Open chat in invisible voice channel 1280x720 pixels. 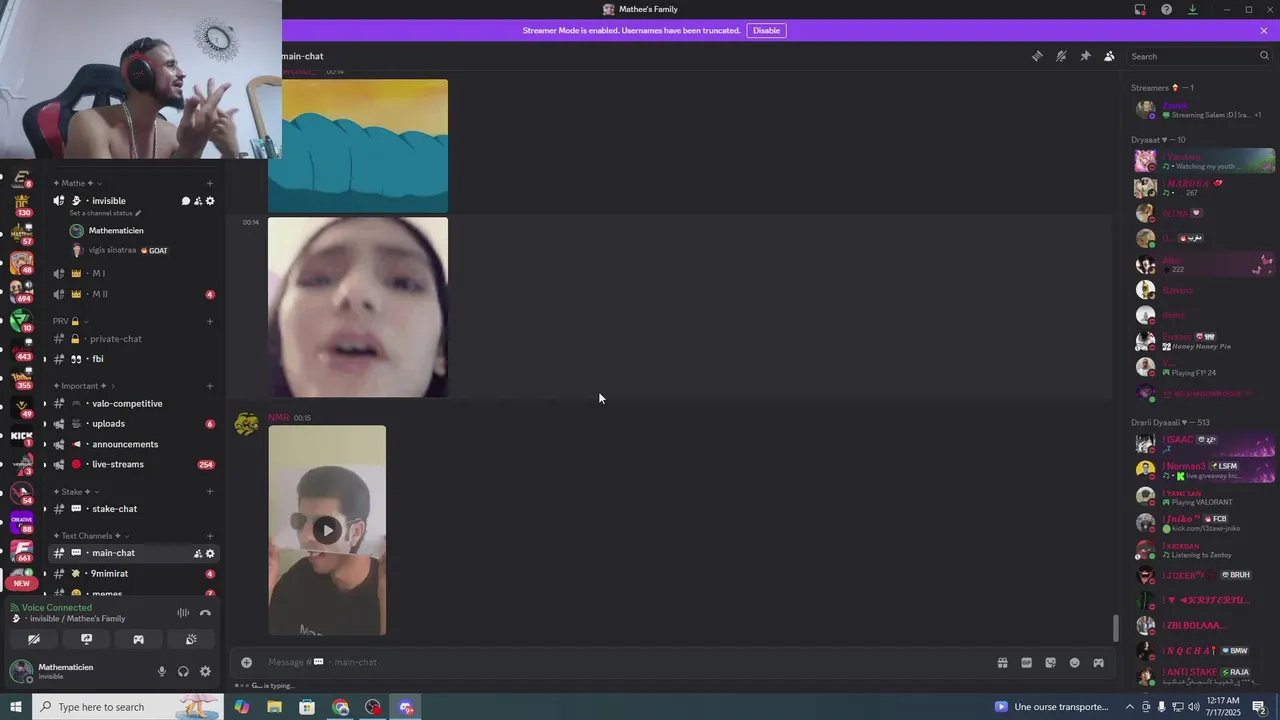pos(185,201)
